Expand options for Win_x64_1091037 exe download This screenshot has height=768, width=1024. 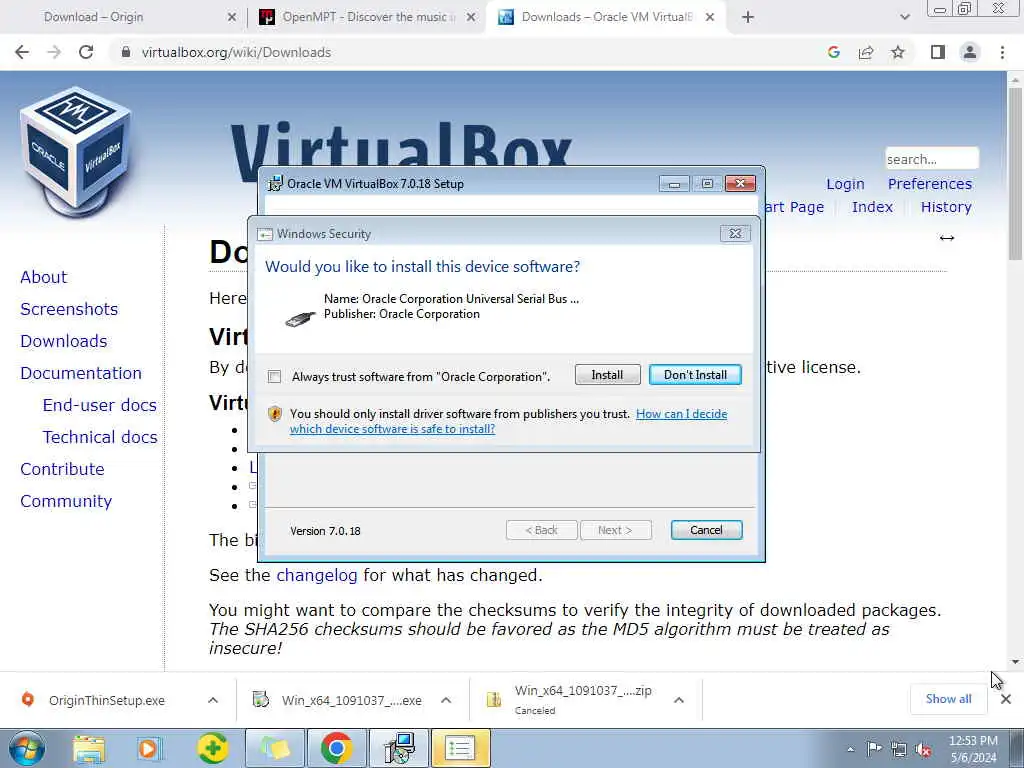click(x=446, y=700)
